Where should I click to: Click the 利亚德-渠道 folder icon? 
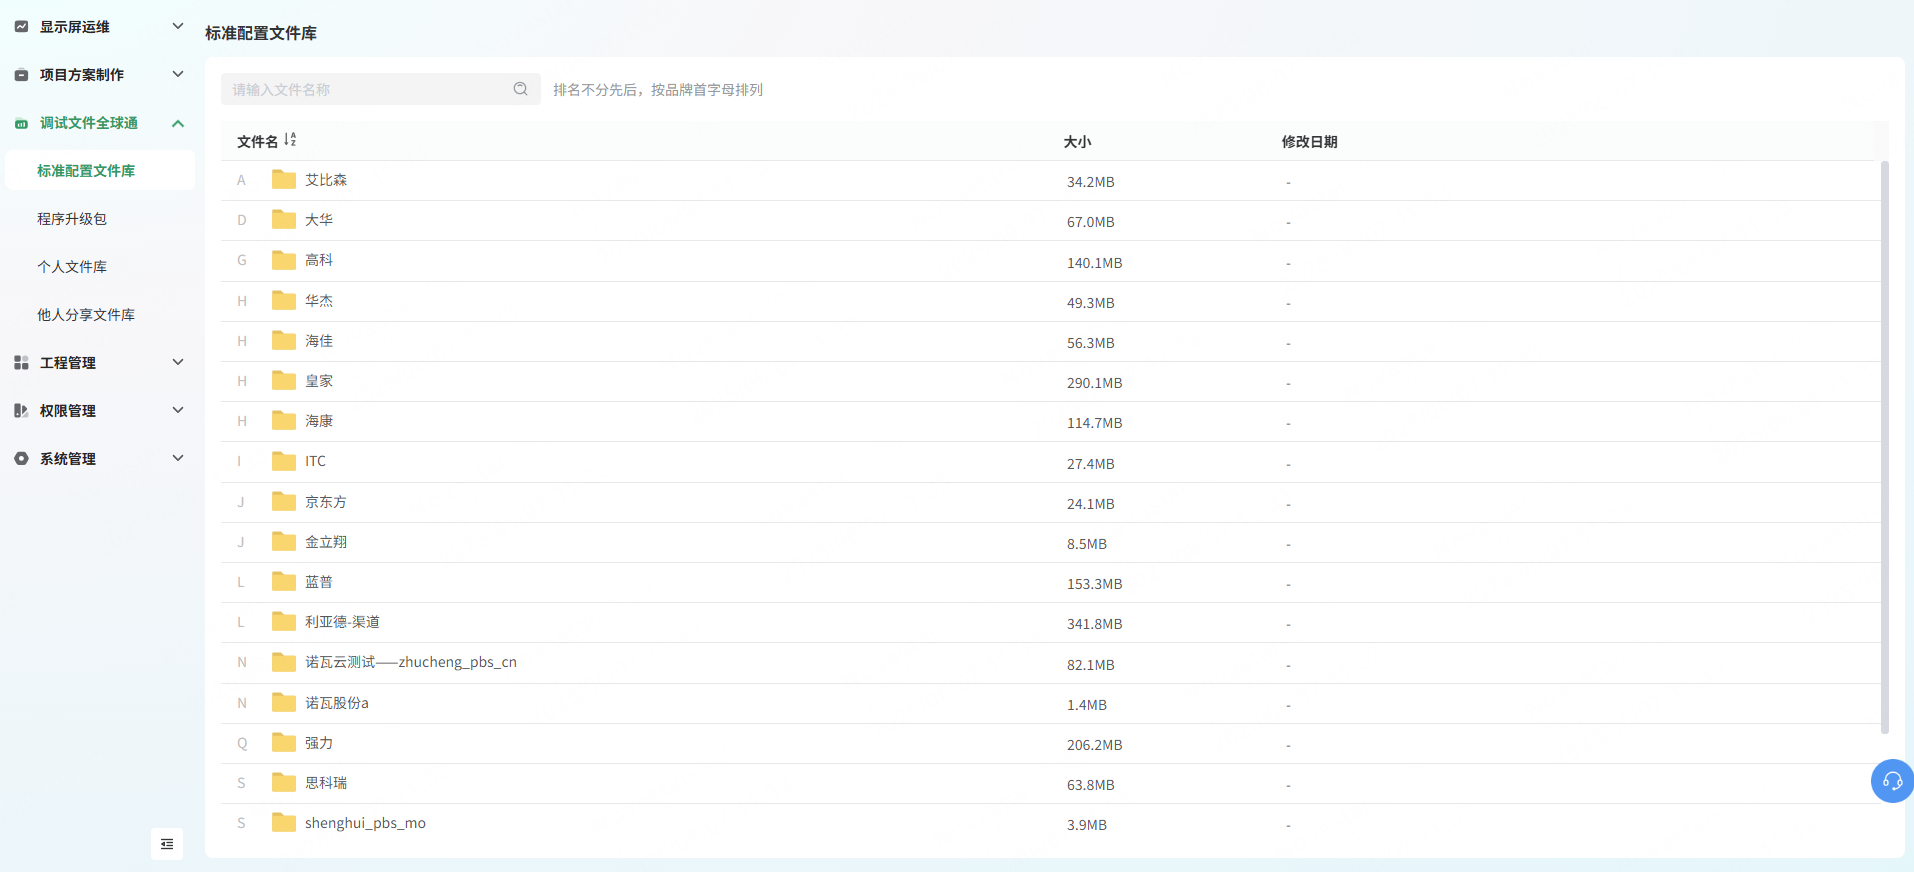tap(284, 622)
